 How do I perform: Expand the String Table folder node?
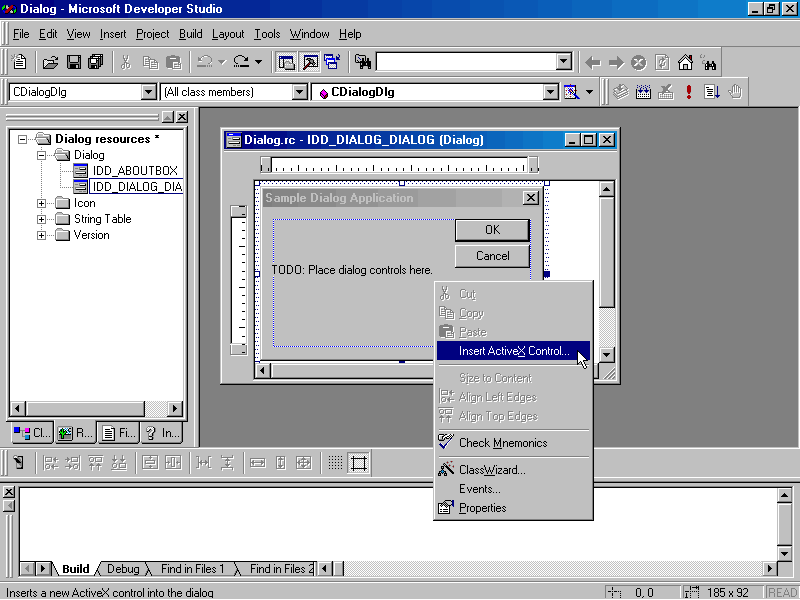41,219
